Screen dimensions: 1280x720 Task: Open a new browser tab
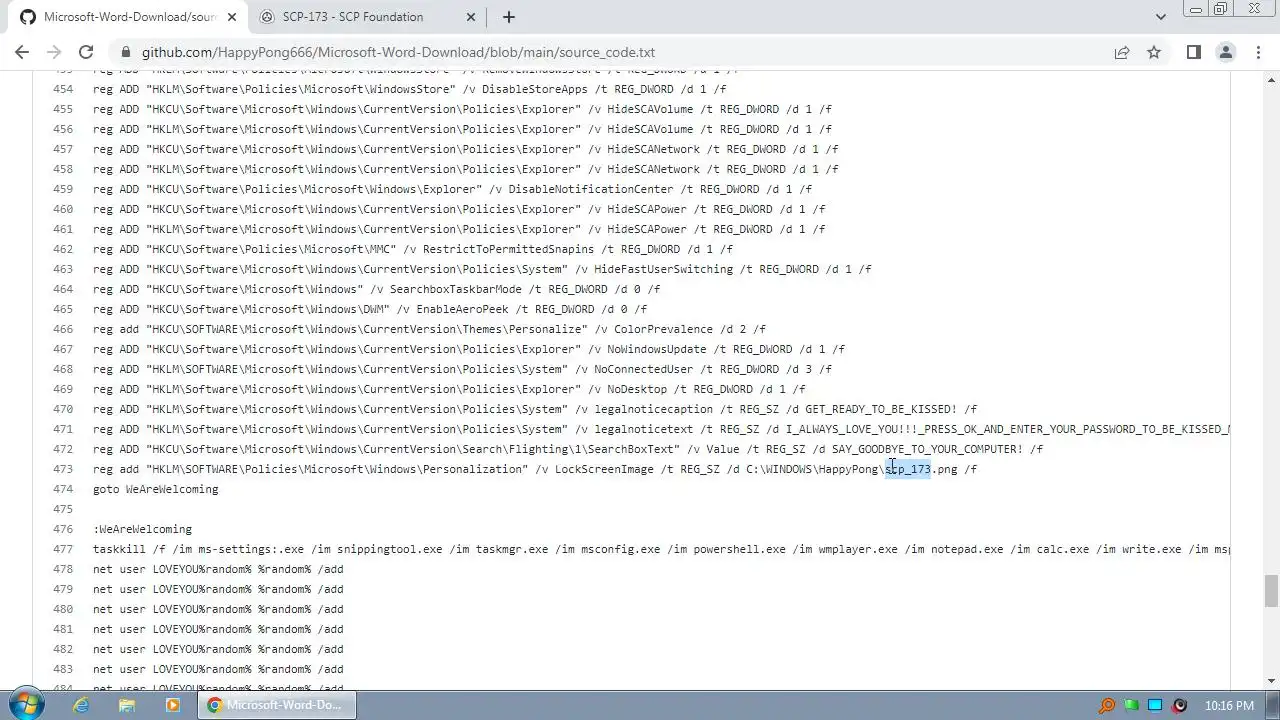[x=508, y=17]
